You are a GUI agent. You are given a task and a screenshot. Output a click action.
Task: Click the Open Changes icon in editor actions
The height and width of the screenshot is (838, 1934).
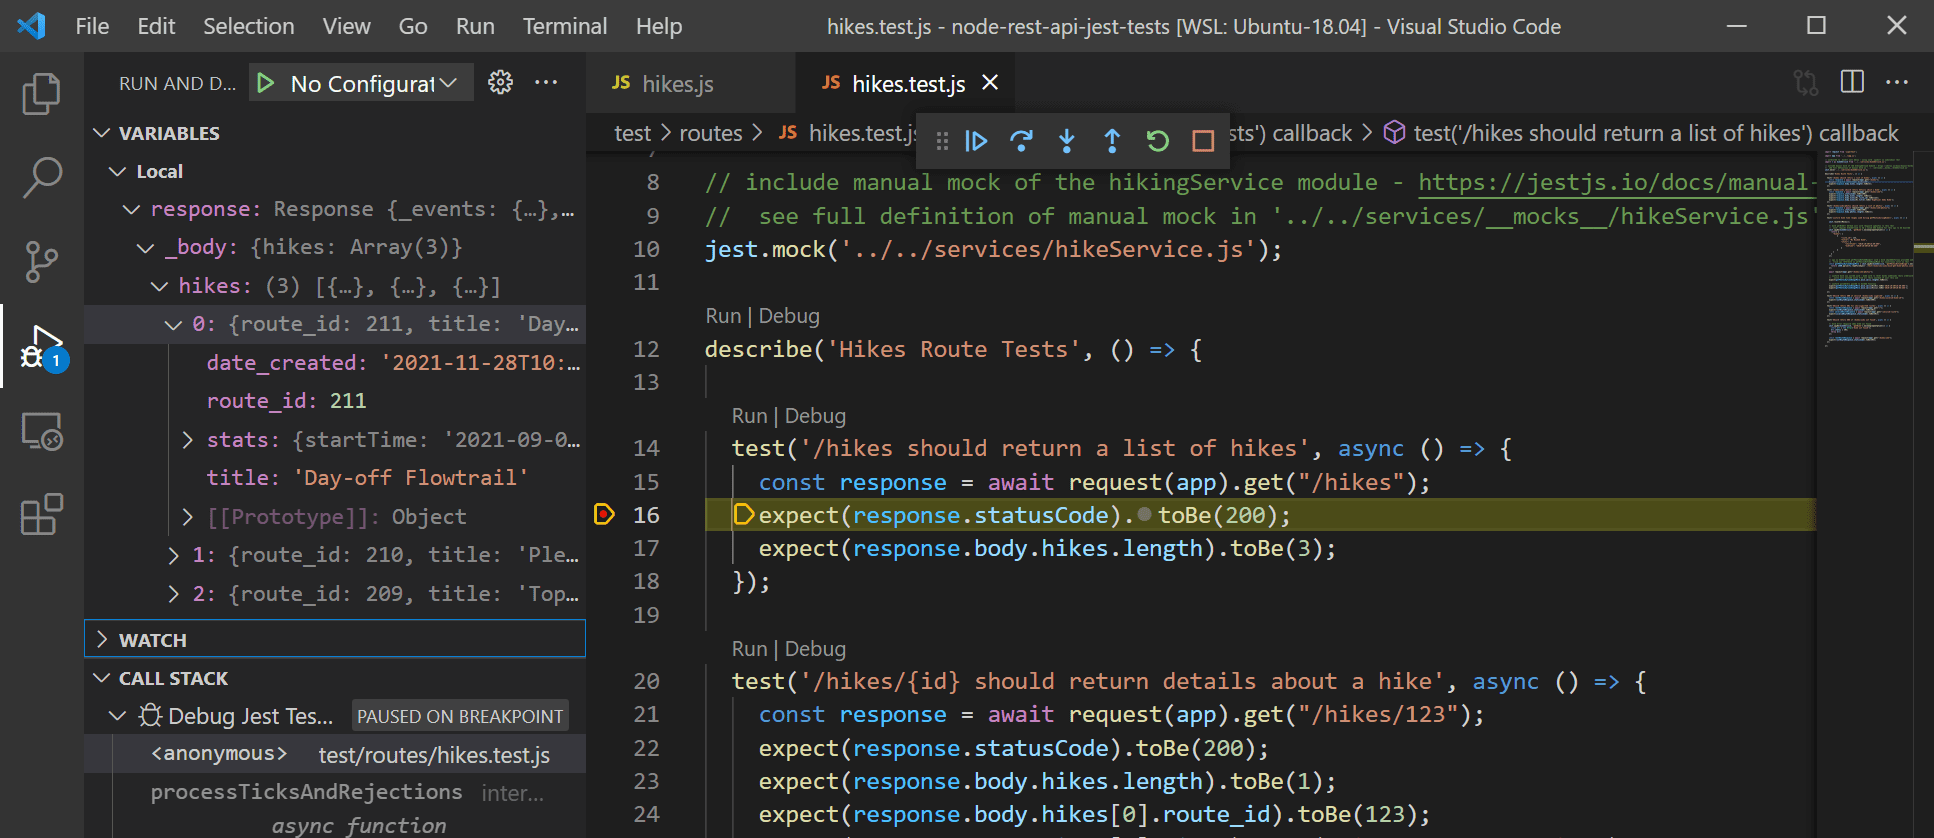1806,82
